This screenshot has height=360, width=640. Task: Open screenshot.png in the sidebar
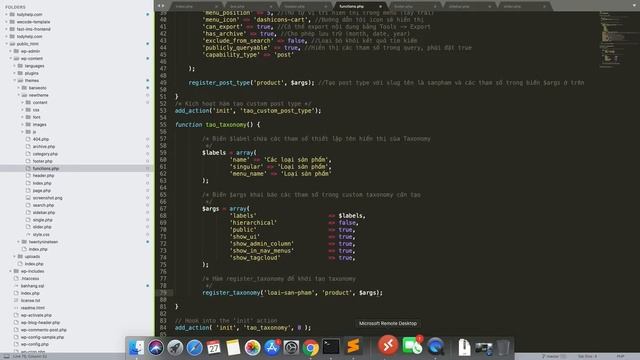pos(47,198)
